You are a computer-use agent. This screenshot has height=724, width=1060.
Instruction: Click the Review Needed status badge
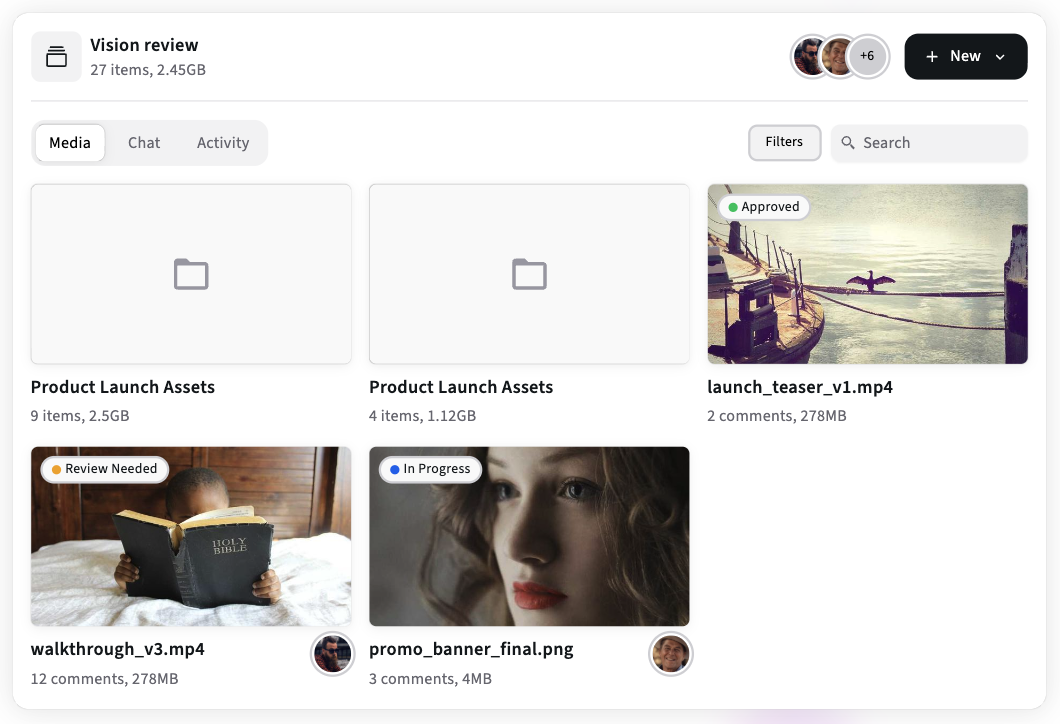point(105,469)
